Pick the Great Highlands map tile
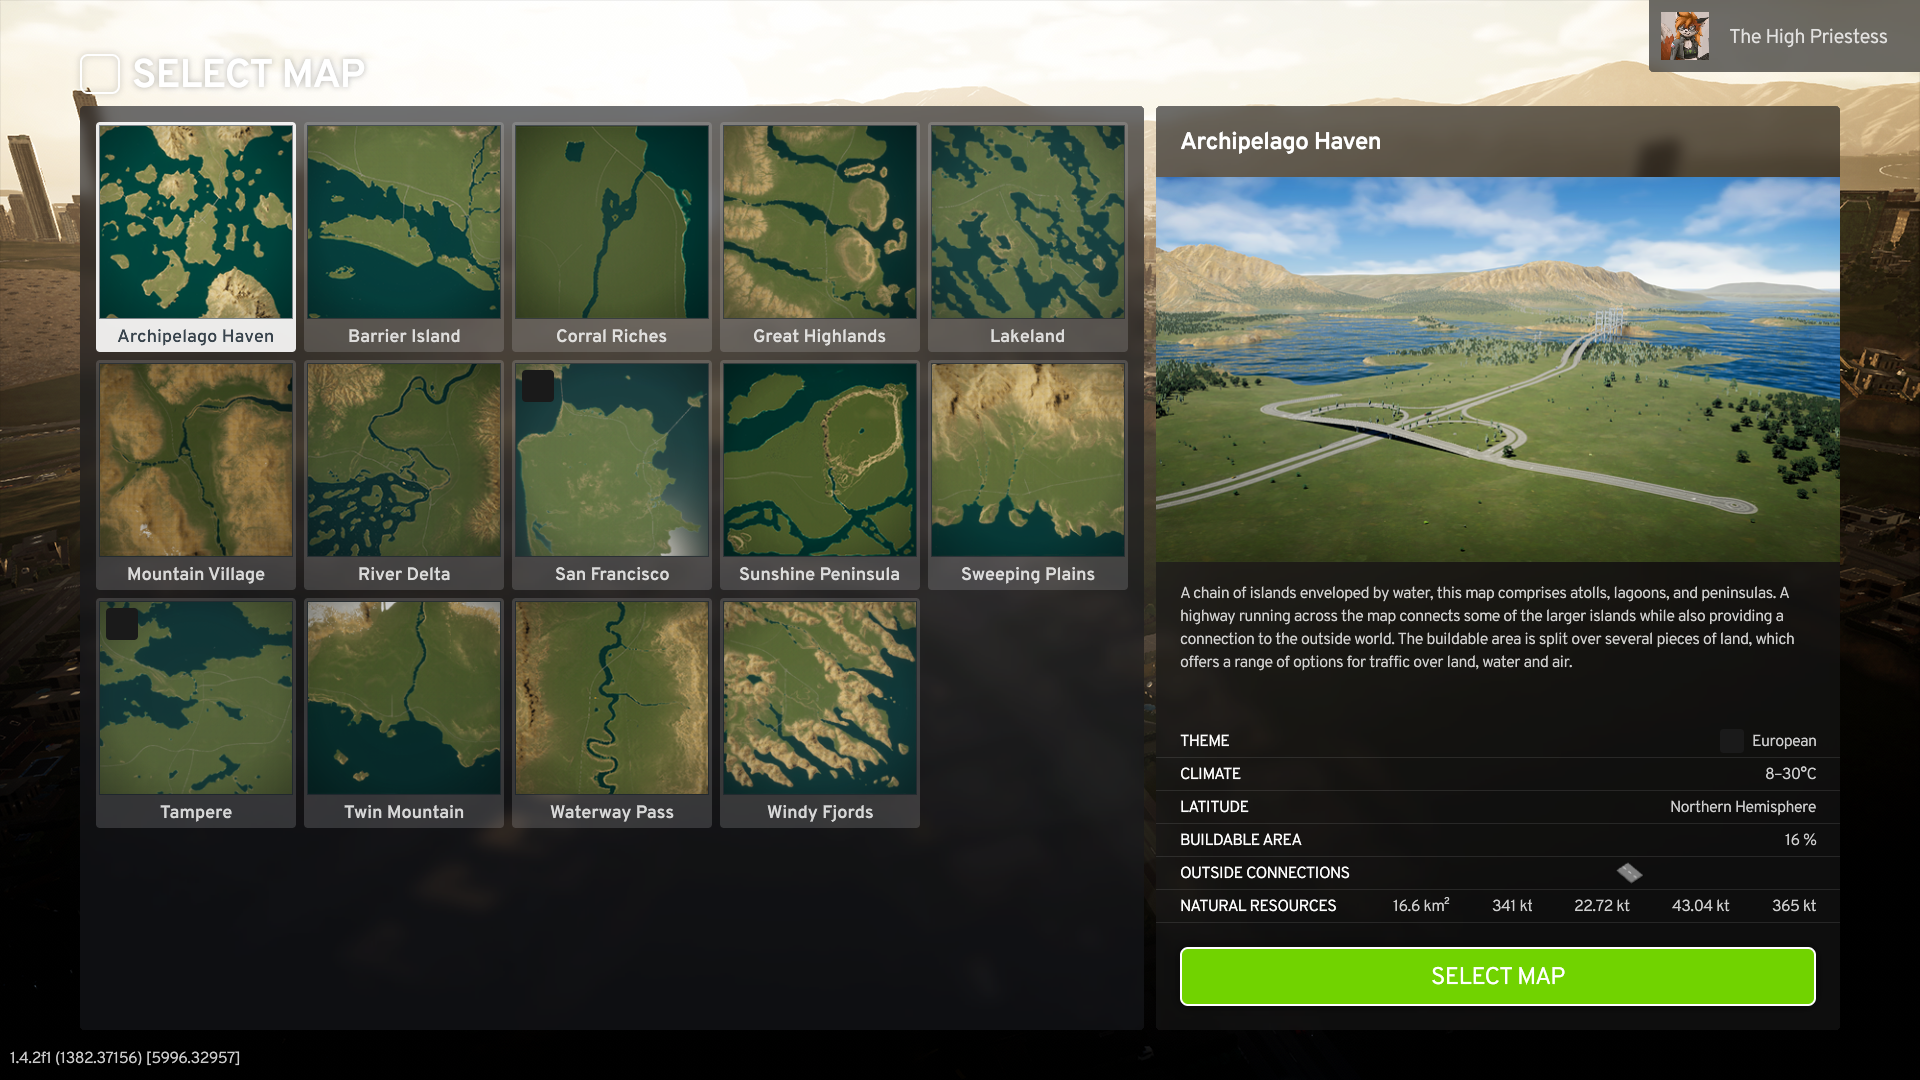Viewport: 1920px width, 1080px height. 820,237
